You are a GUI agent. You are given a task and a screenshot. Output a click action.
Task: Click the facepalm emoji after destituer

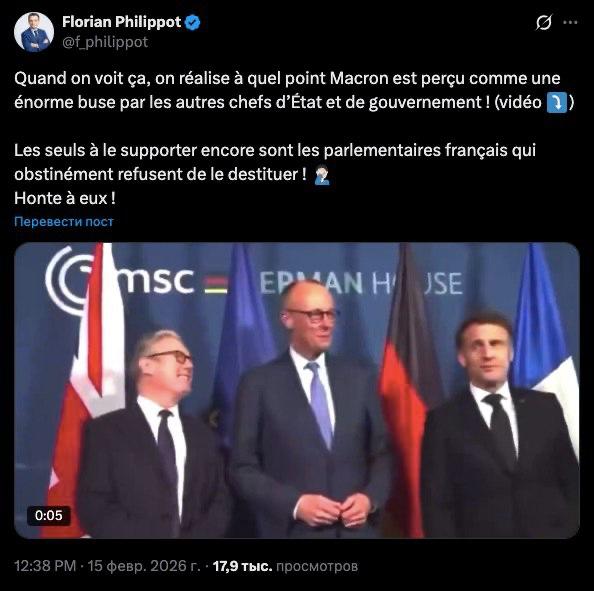point(322,175)
